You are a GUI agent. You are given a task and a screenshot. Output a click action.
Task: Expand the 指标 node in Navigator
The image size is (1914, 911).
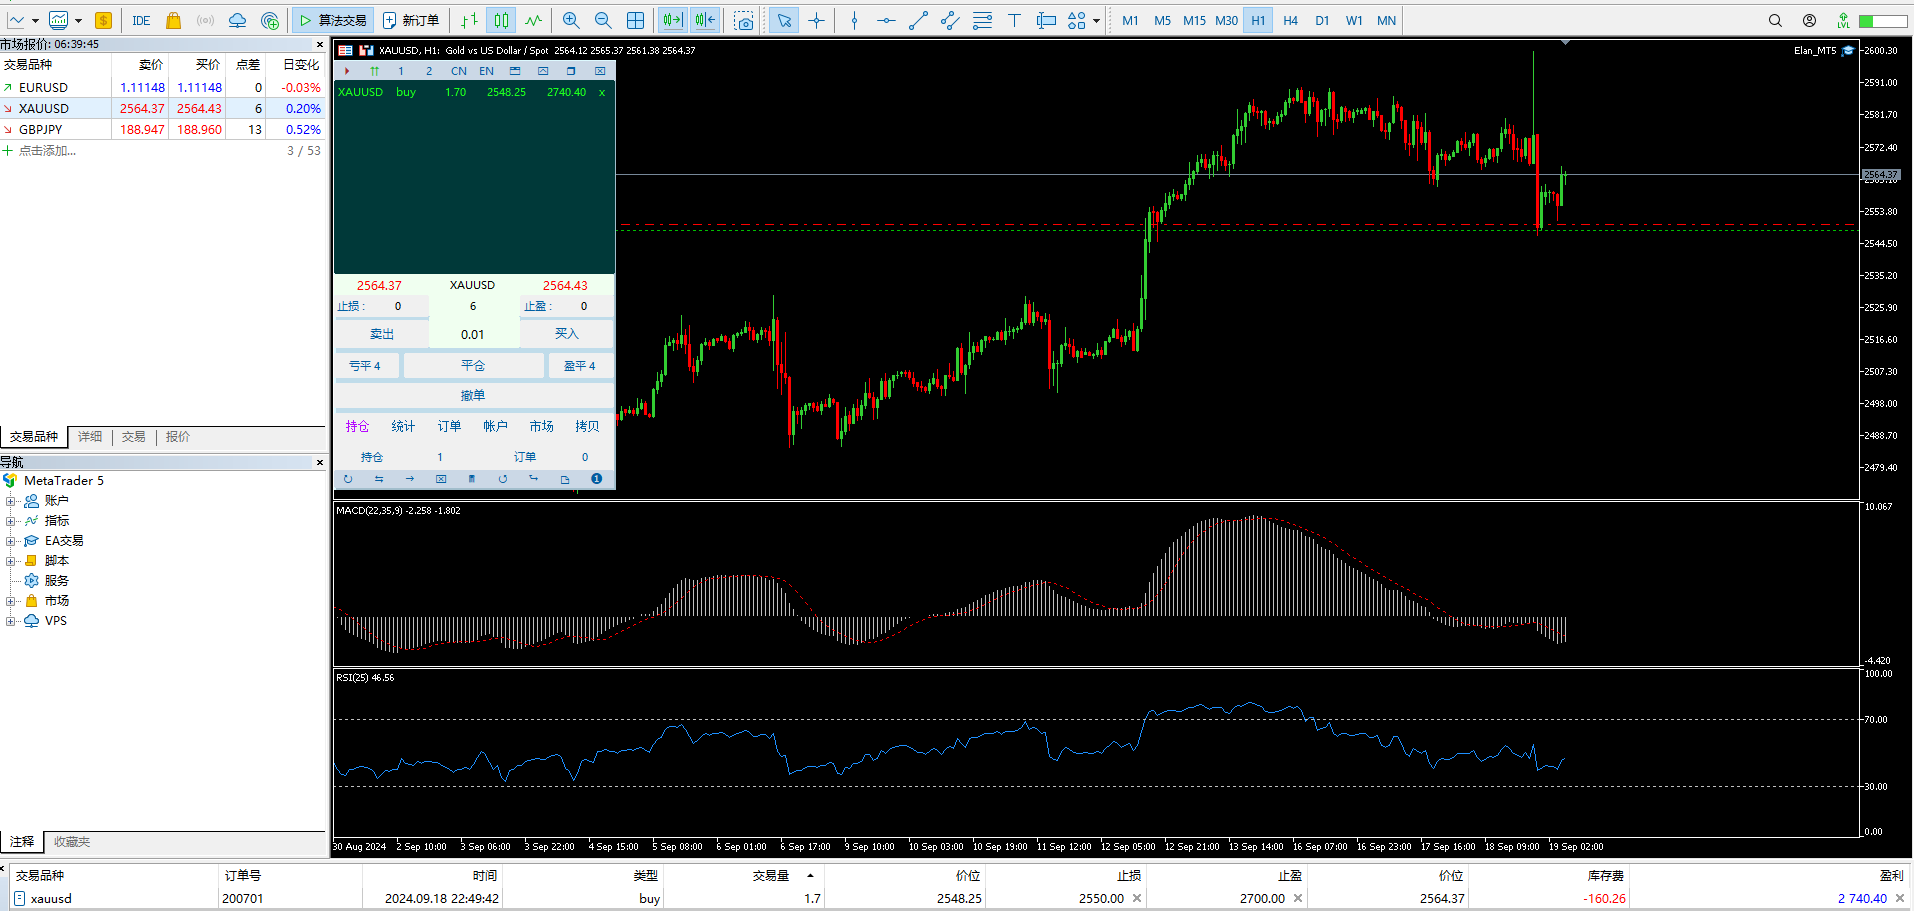click(10, 521)
